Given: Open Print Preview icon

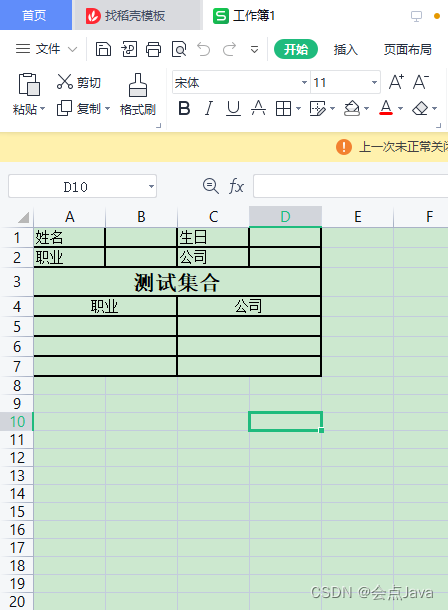Looking at the screenshot, I should (x=179, y=49).
